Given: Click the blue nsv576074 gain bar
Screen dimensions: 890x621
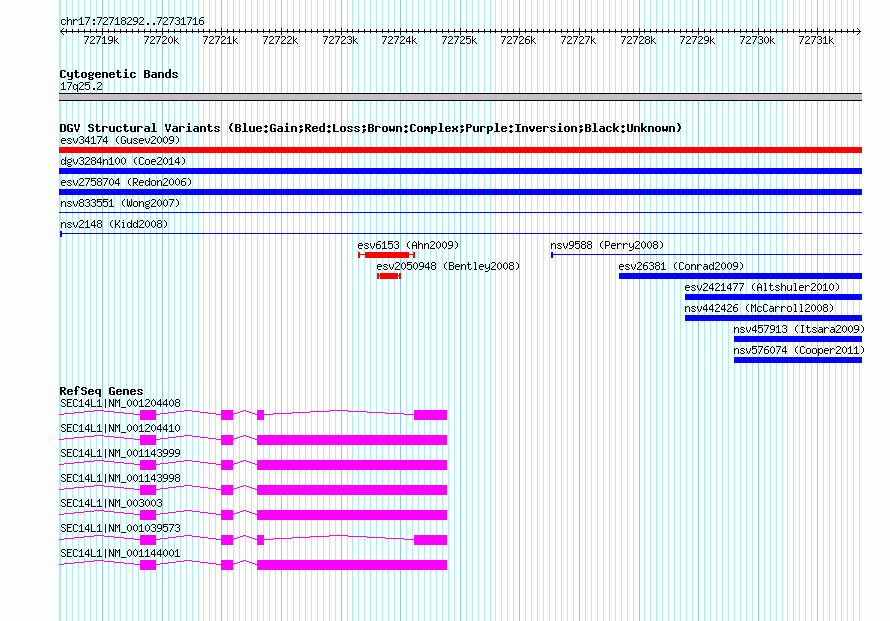Looking at the screenshot, I should 798,360.
